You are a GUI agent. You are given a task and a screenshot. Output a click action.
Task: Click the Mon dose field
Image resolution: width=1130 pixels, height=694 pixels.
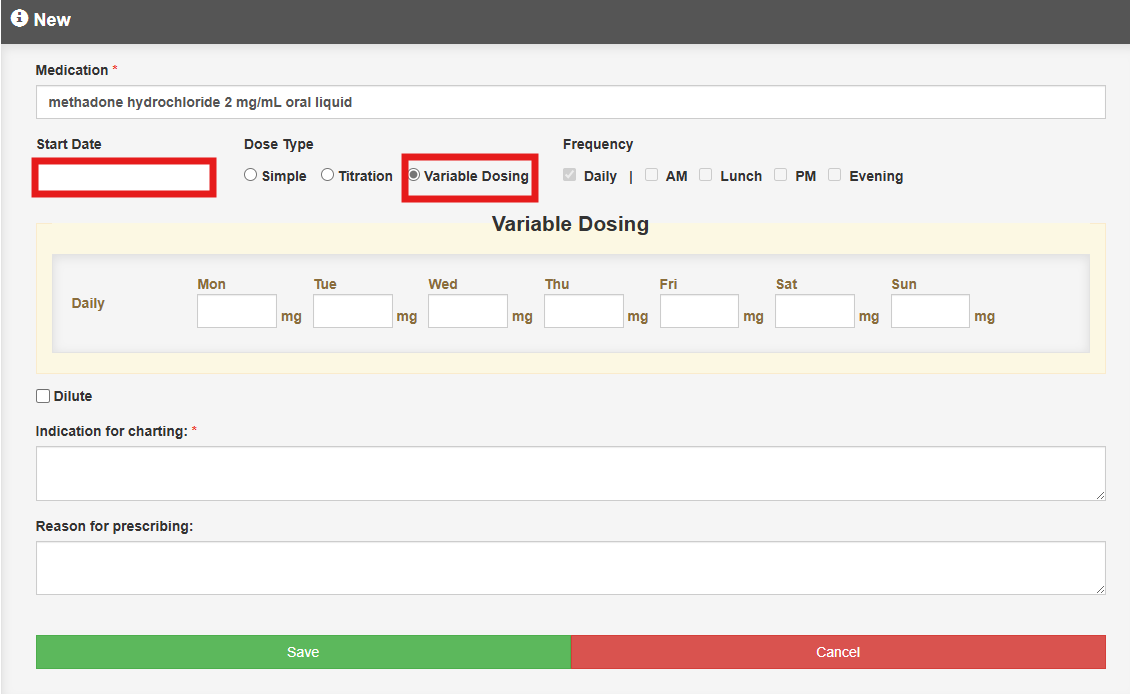(237, 311)
